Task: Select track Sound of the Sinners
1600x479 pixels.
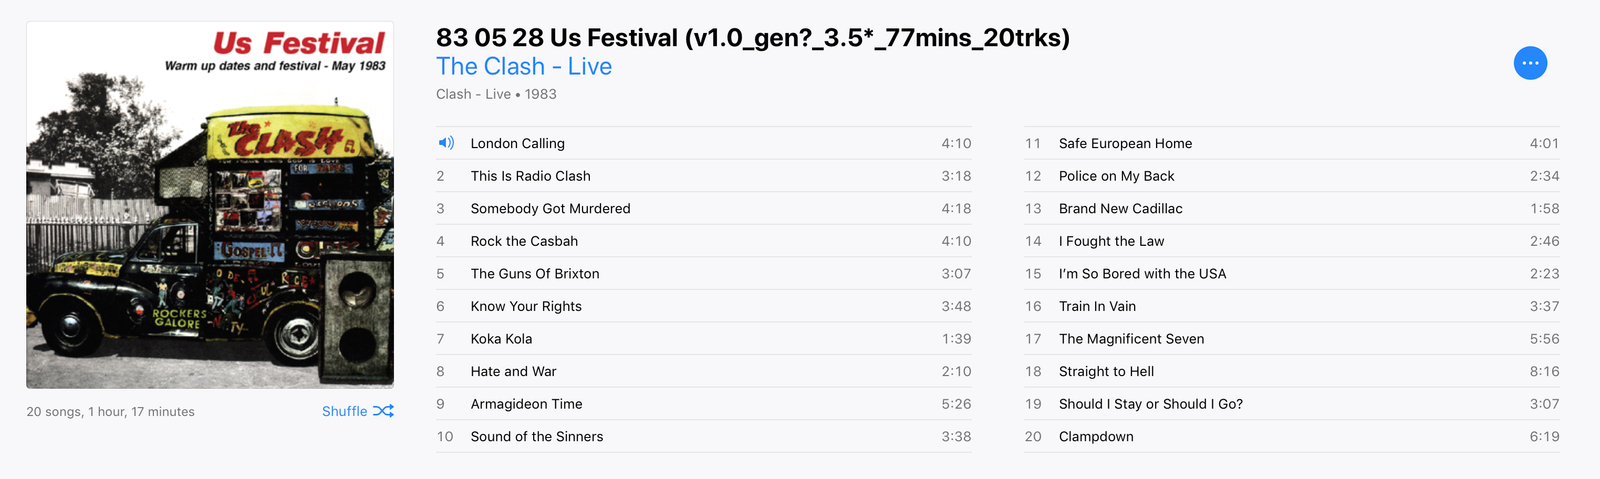Action: 537,437
